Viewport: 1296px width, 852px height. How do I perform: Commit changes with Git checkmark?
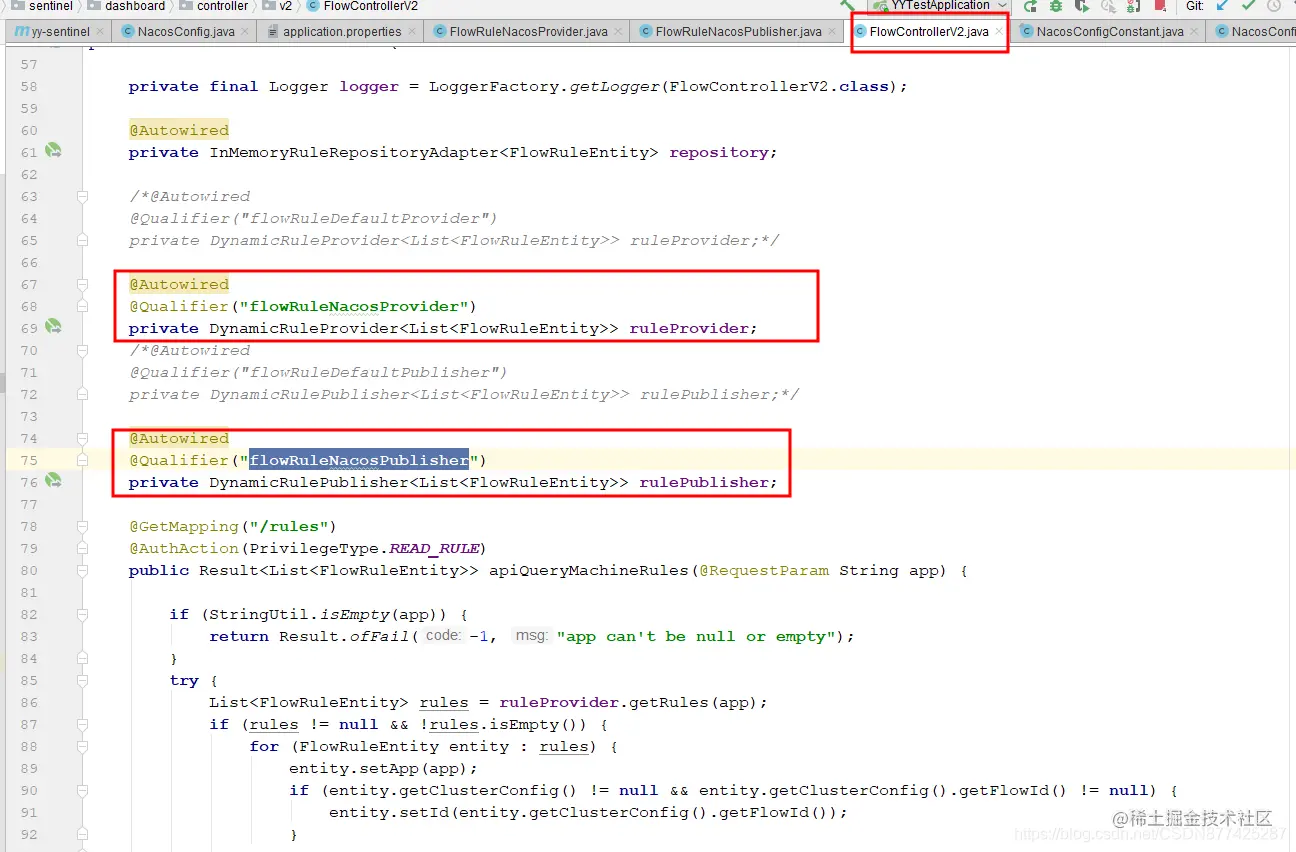[1248, 6]
